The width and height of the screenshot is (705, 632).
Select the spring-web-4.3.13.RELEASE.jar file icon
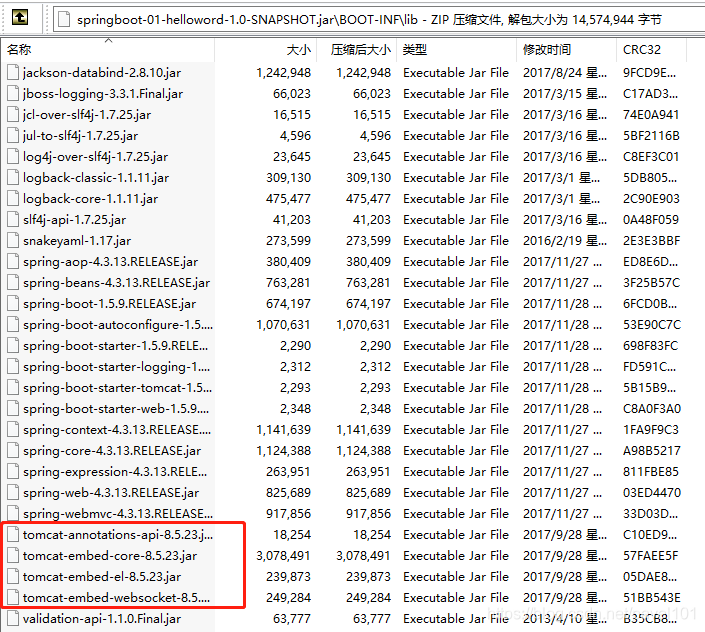[13, 493]
